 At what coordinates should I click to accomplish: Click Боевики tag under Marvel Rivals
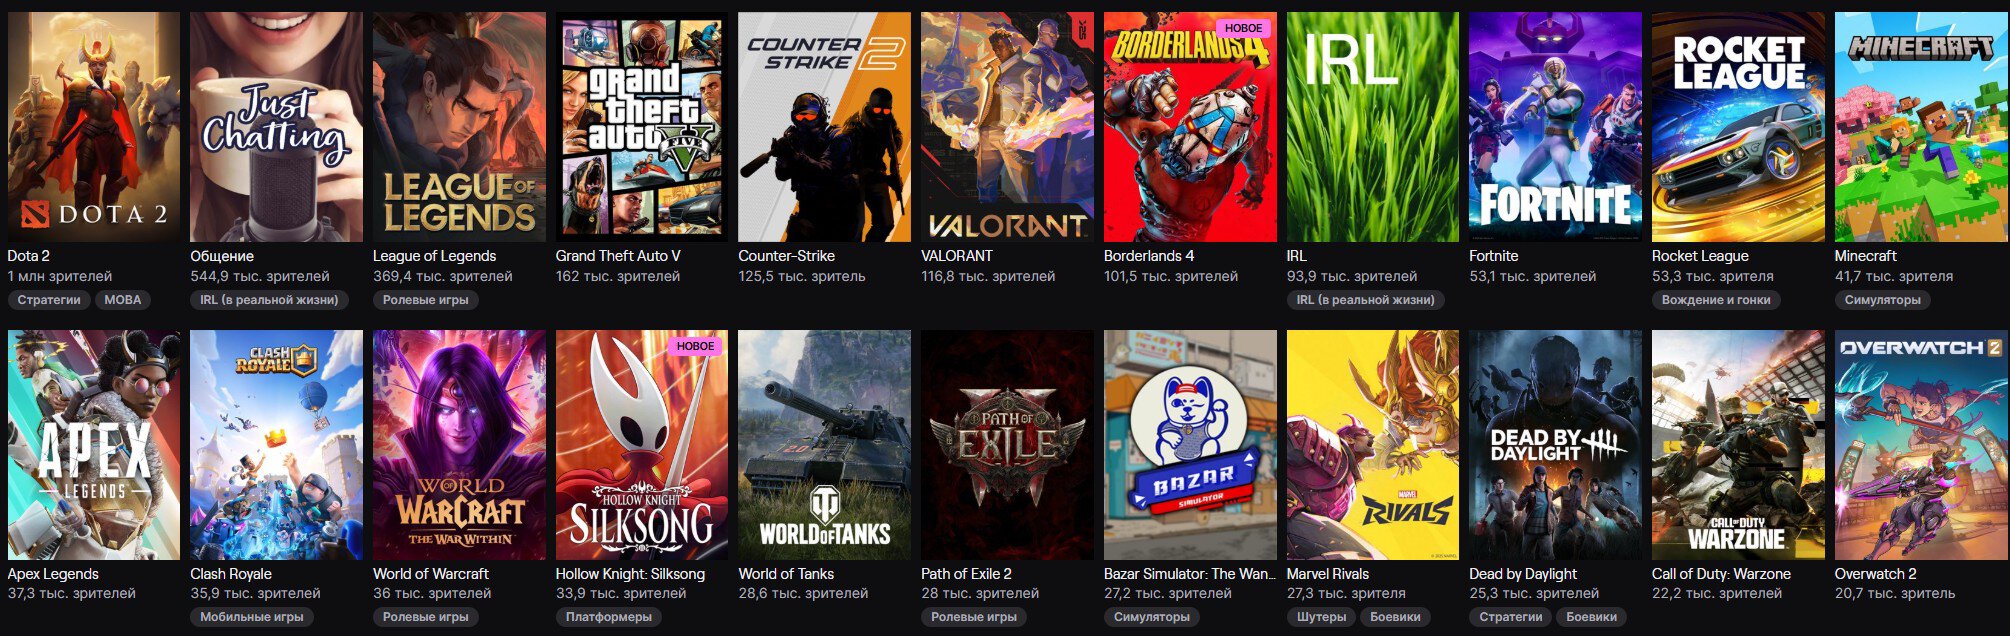pyautogui.click(x=1395, y=617)
